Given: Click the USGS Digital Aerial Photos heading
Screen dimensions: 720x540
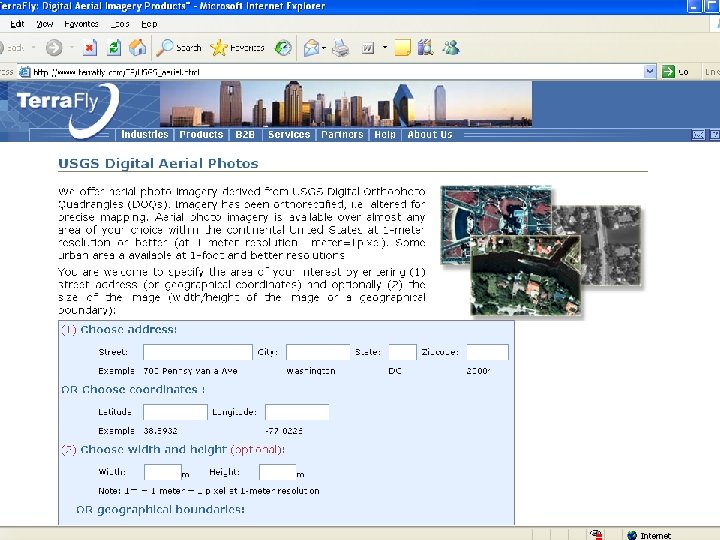Looking at the screenshot, I should point(158,163).
